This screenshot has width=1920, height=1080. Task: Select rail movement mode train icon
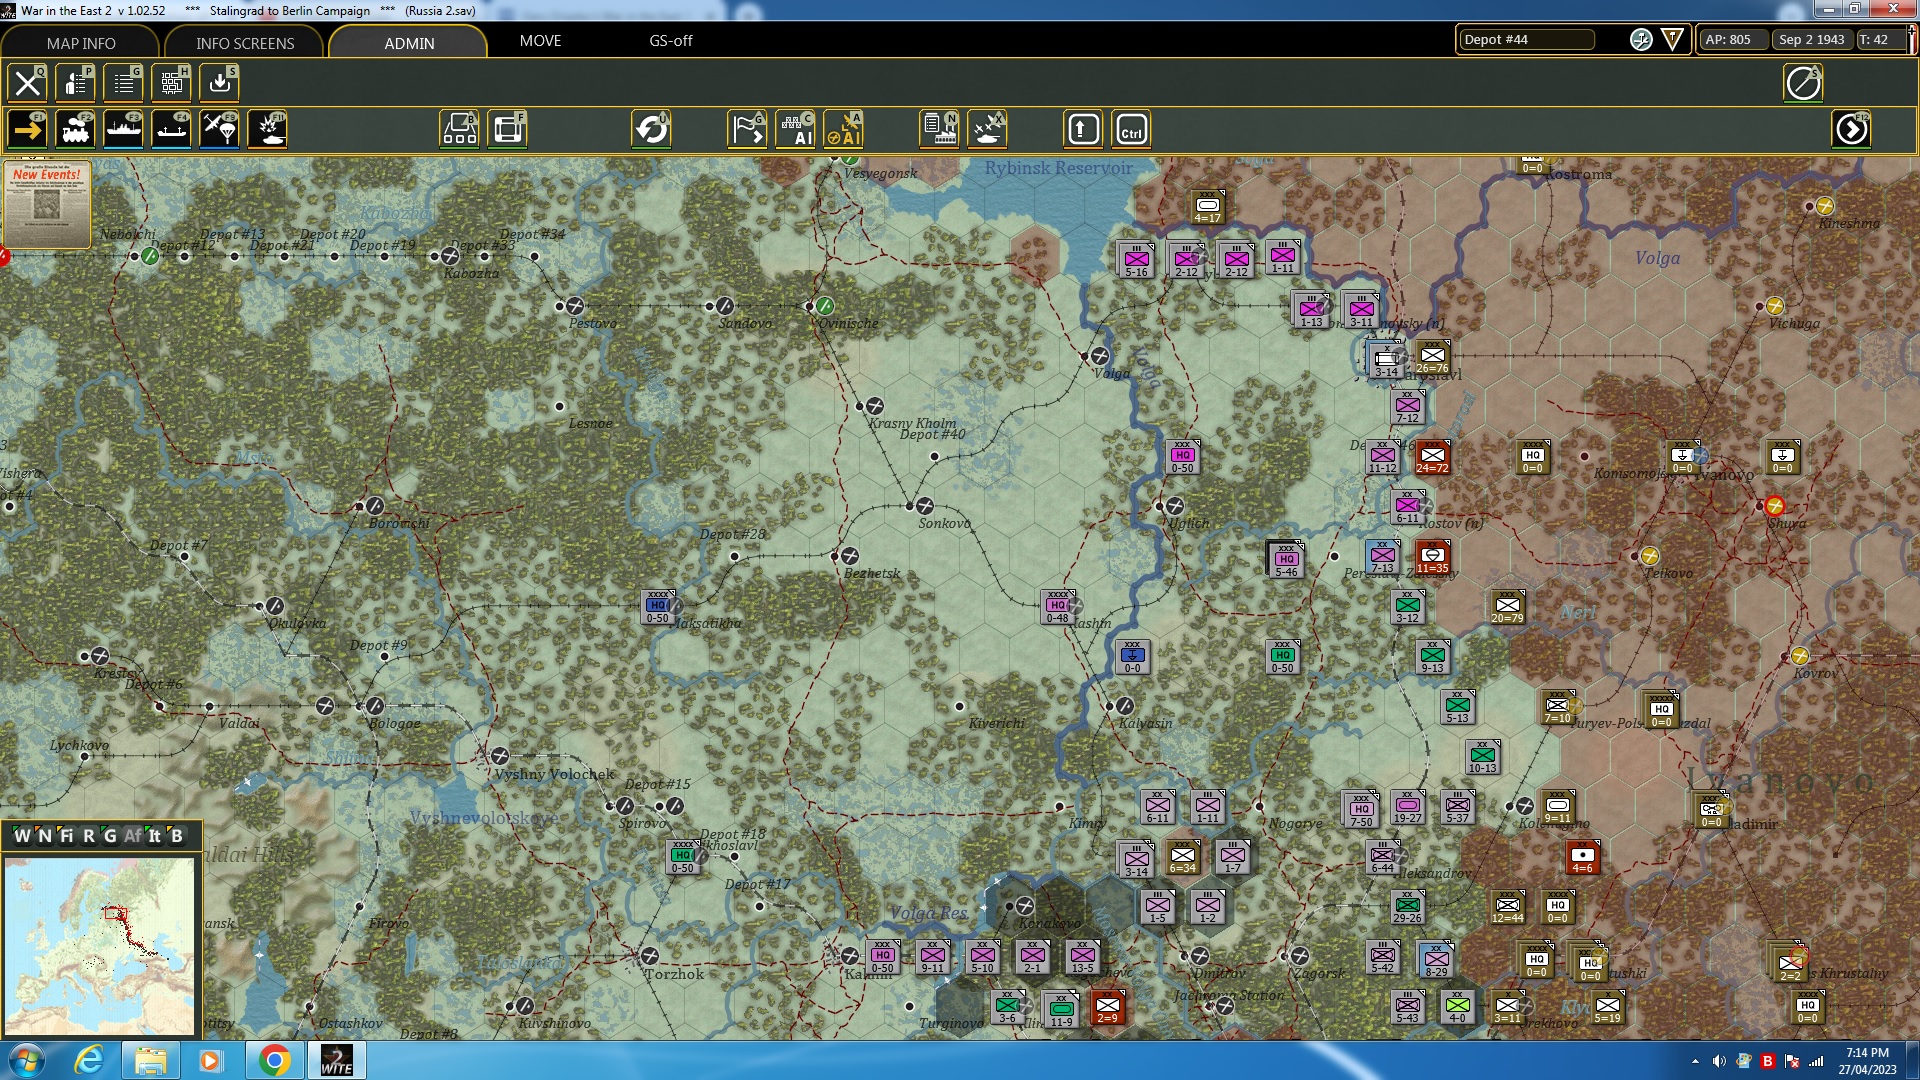tap(76, 130)
